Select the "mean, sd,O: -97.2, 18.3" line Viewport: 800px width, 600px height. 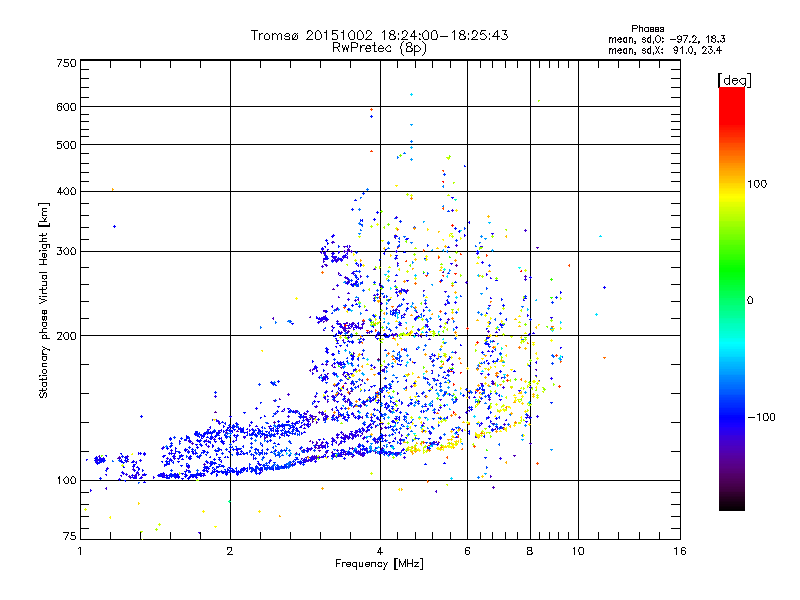coord(666,39)
